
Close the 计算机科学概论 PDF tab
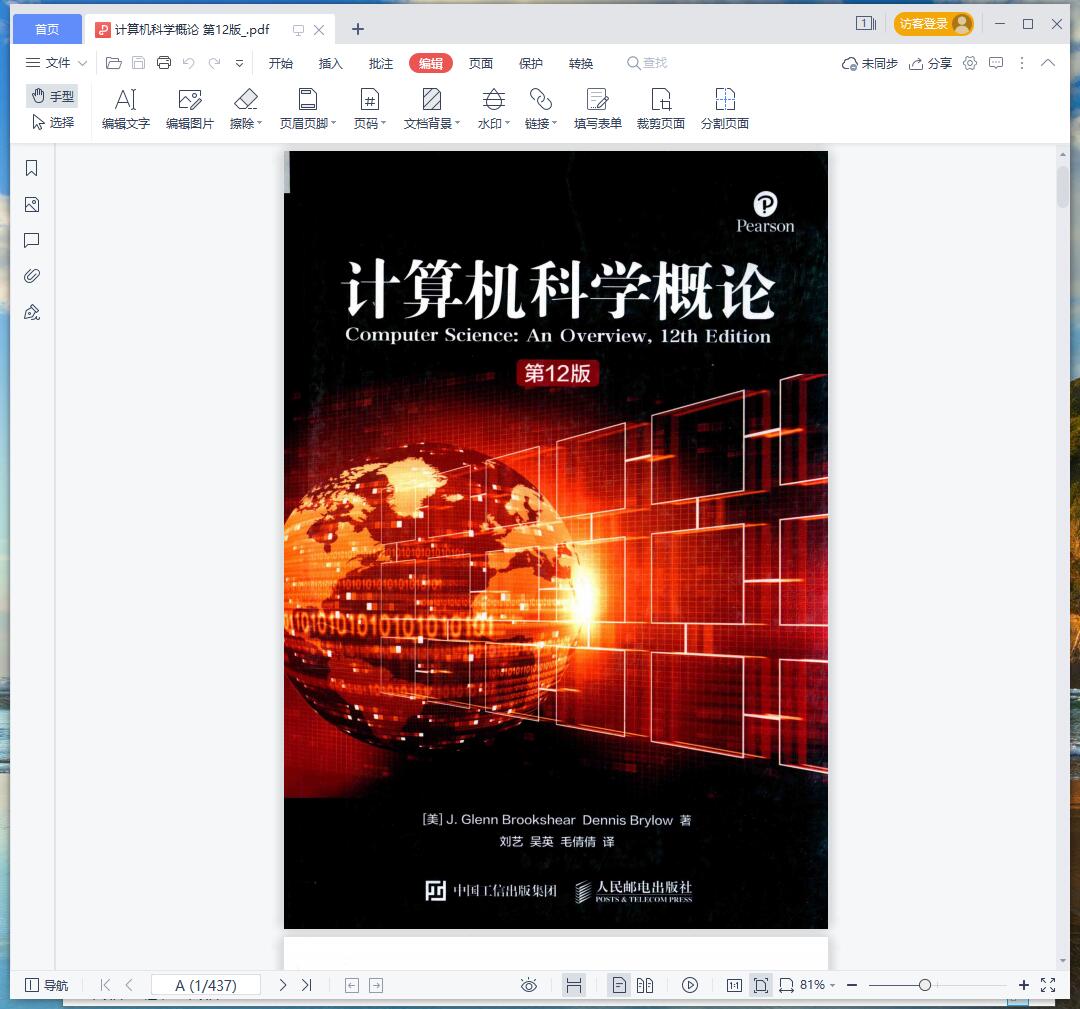pos(319,30)
